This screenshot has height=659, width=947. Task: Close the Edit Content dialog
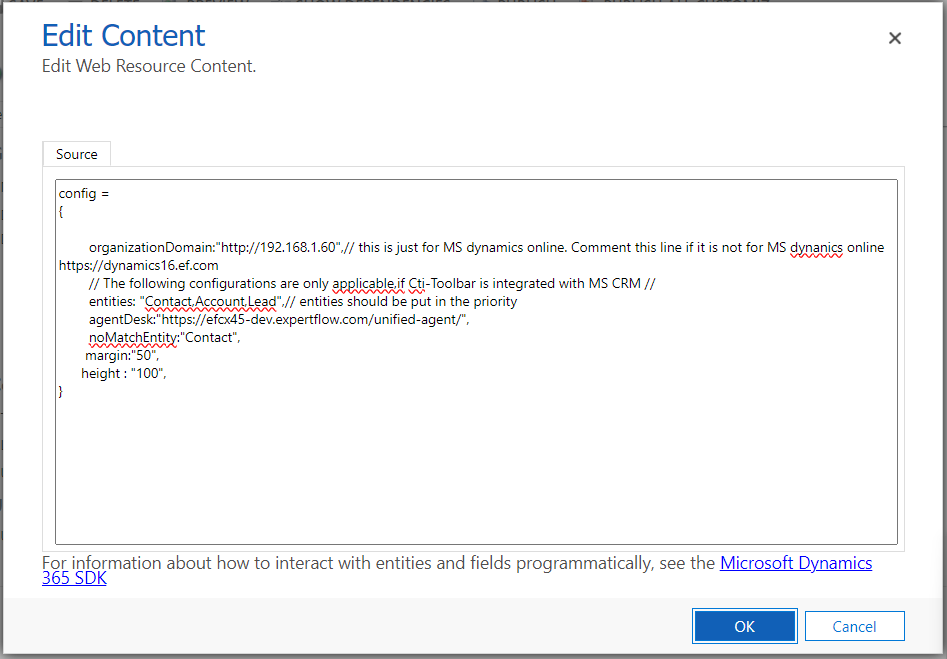[x=895, y=38]
